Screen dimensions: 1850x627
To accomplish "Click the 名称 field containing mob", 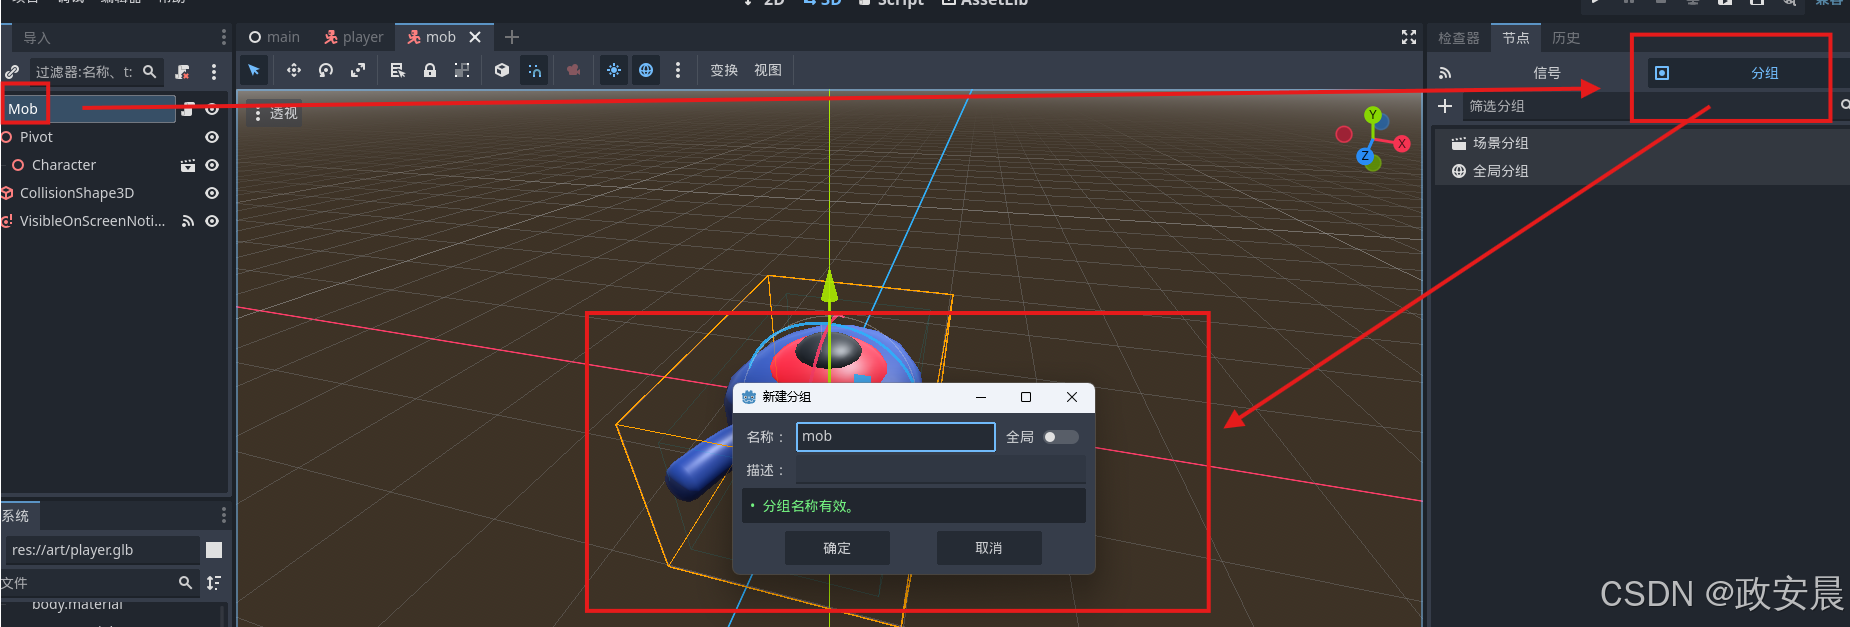I will [895, 437].
